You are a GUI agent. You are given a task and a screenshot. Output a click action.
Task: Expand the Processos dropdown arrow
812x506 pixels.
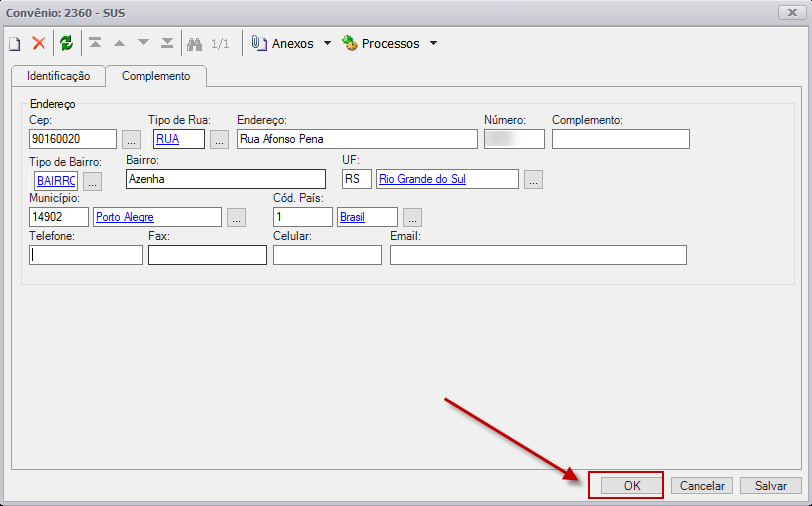(x=433, y=44)
